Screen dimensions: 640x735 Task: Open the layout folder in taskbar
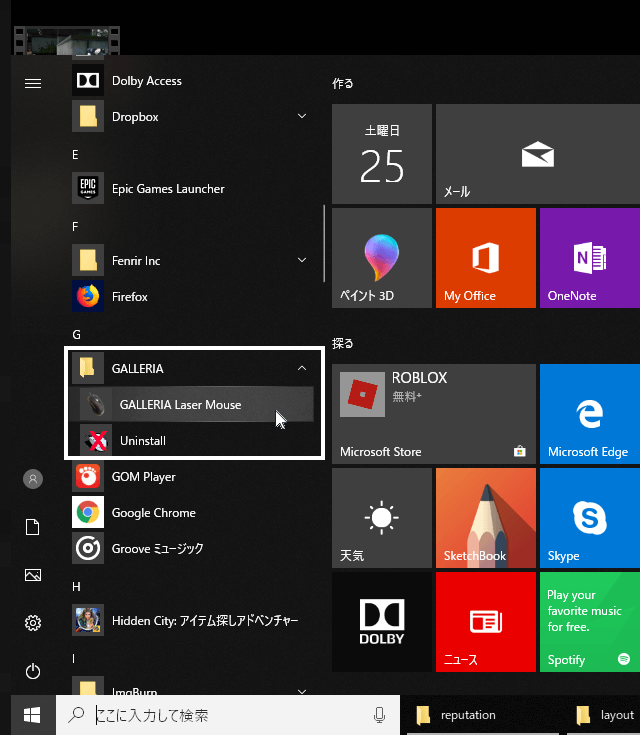(x=605, y=715)
